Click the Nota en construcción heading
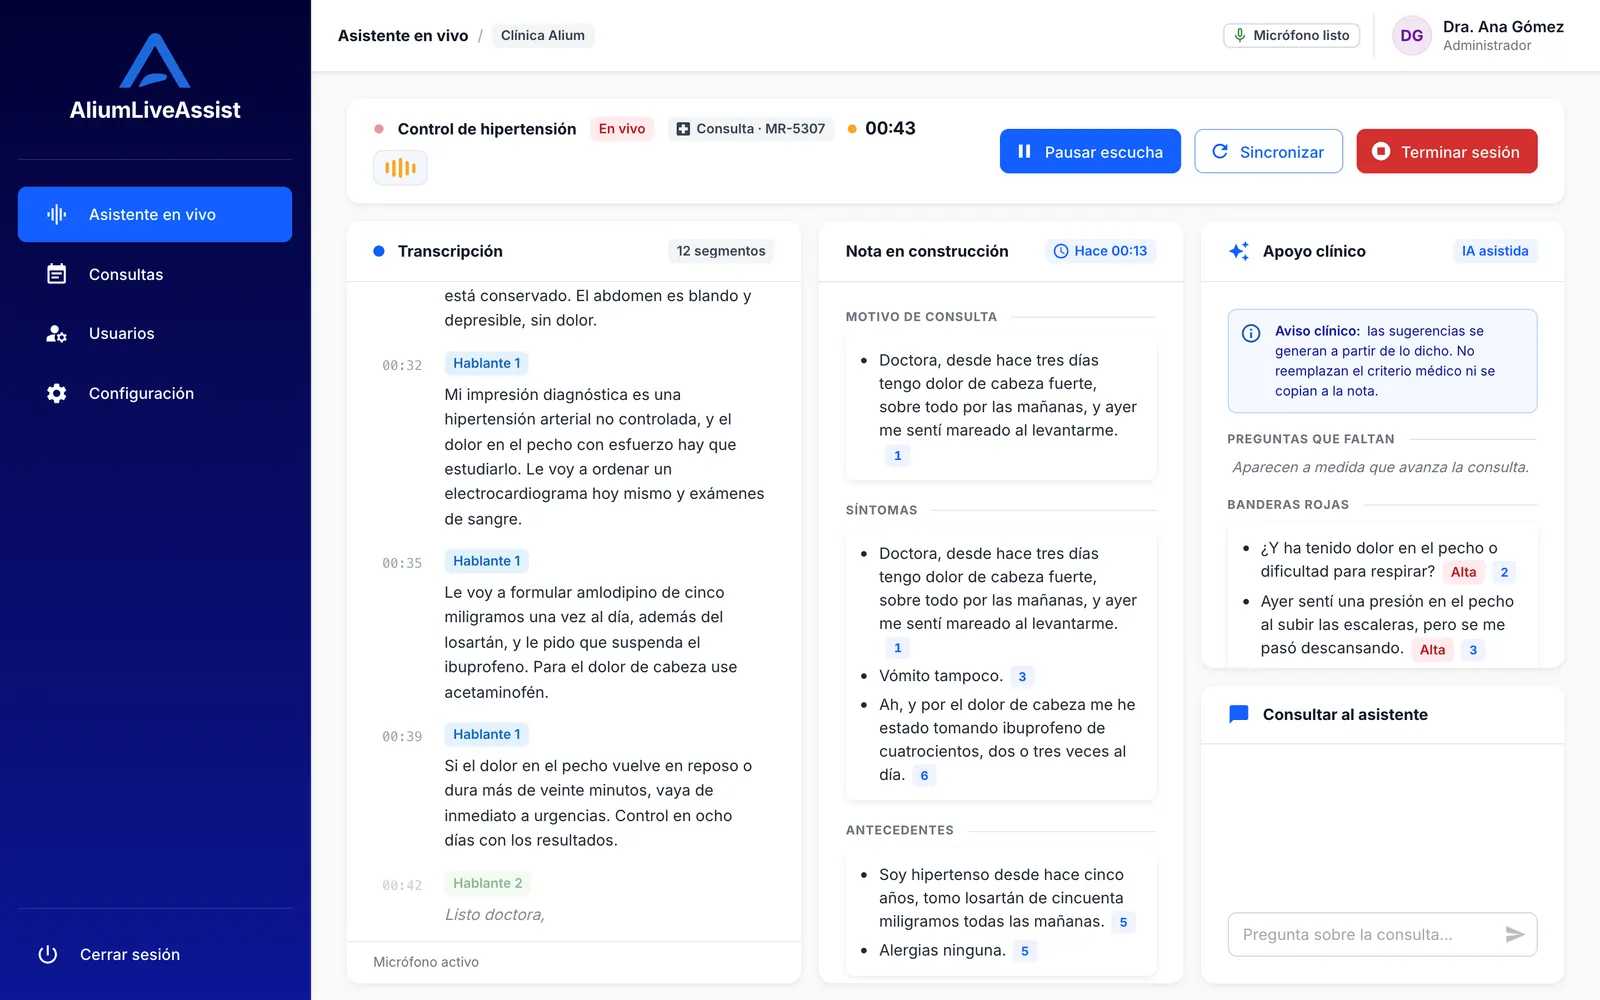Viewport: 1600px width, 1000px height. pos(927,251)
